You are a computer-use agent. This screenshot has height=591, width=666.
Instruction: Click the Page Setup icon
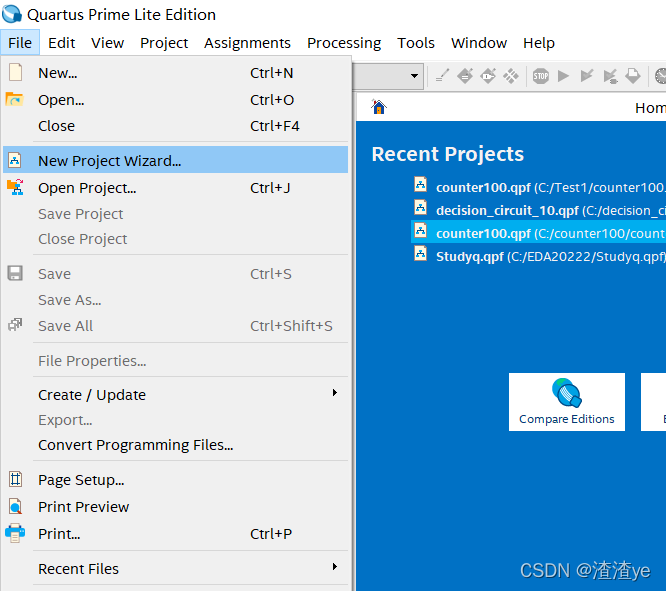(15, 479)
